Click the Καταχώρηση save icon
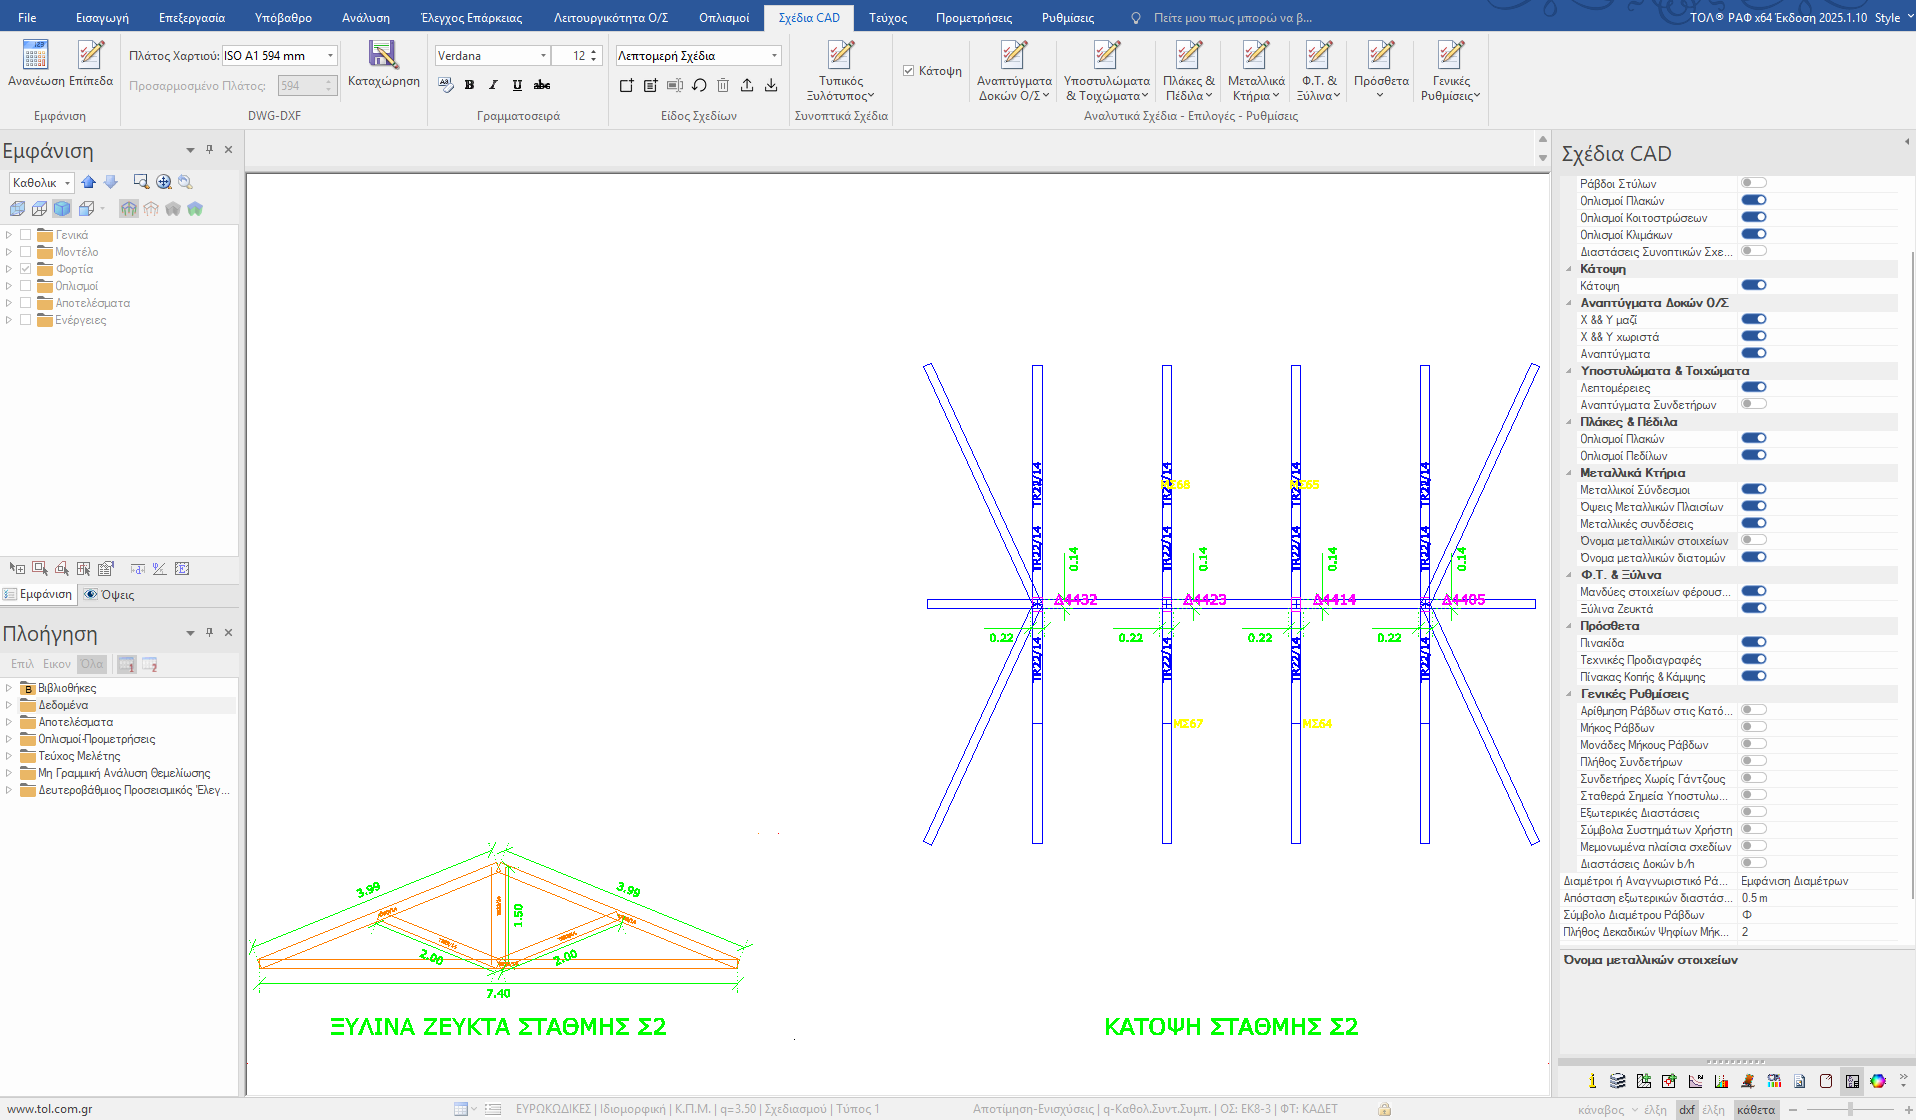The width and height of the screenshot is (1916, 1120). (x=383, y=55)
